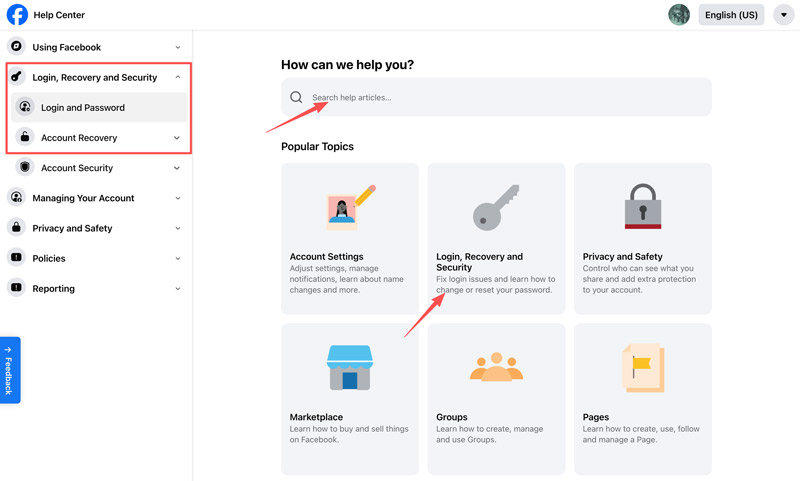Click the gray key illustration on Login card
Image resolution: width=800 pixels, height=481 pixels.
point(496,207)
